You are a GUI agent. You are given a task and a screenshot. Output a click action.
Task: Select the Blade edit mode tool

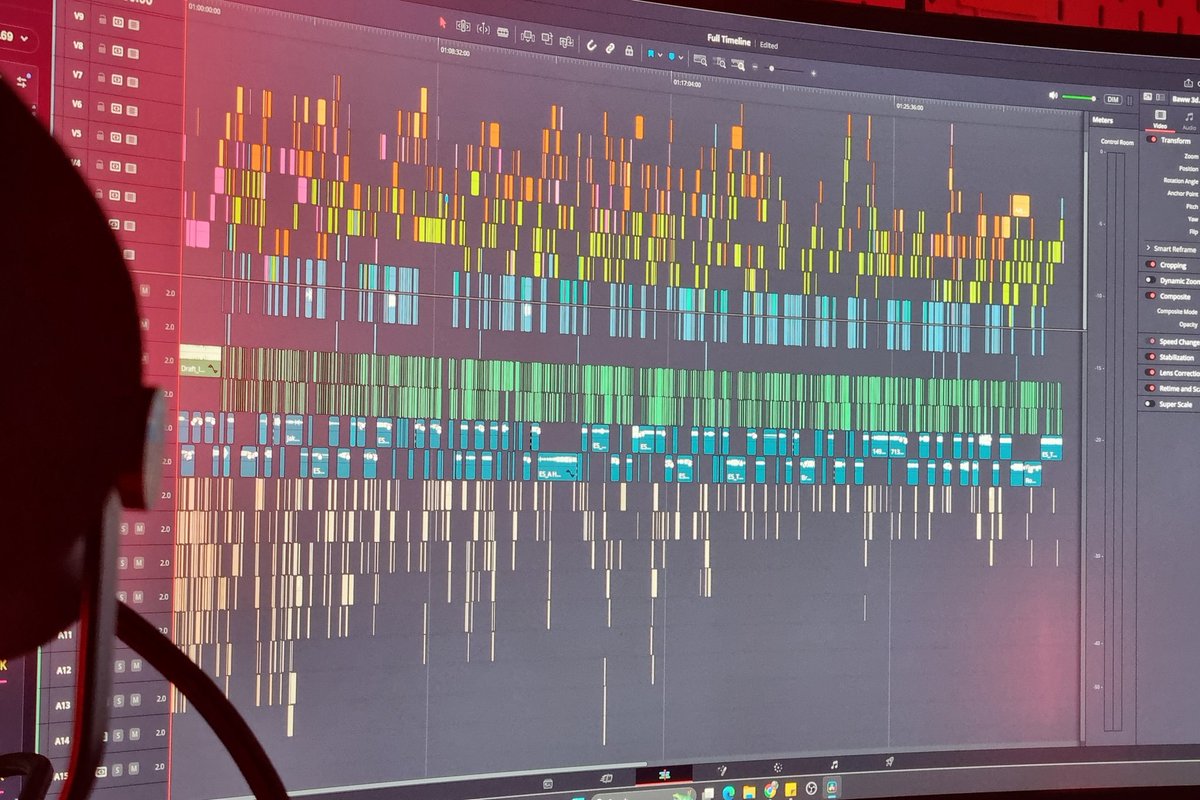[503, 32]
